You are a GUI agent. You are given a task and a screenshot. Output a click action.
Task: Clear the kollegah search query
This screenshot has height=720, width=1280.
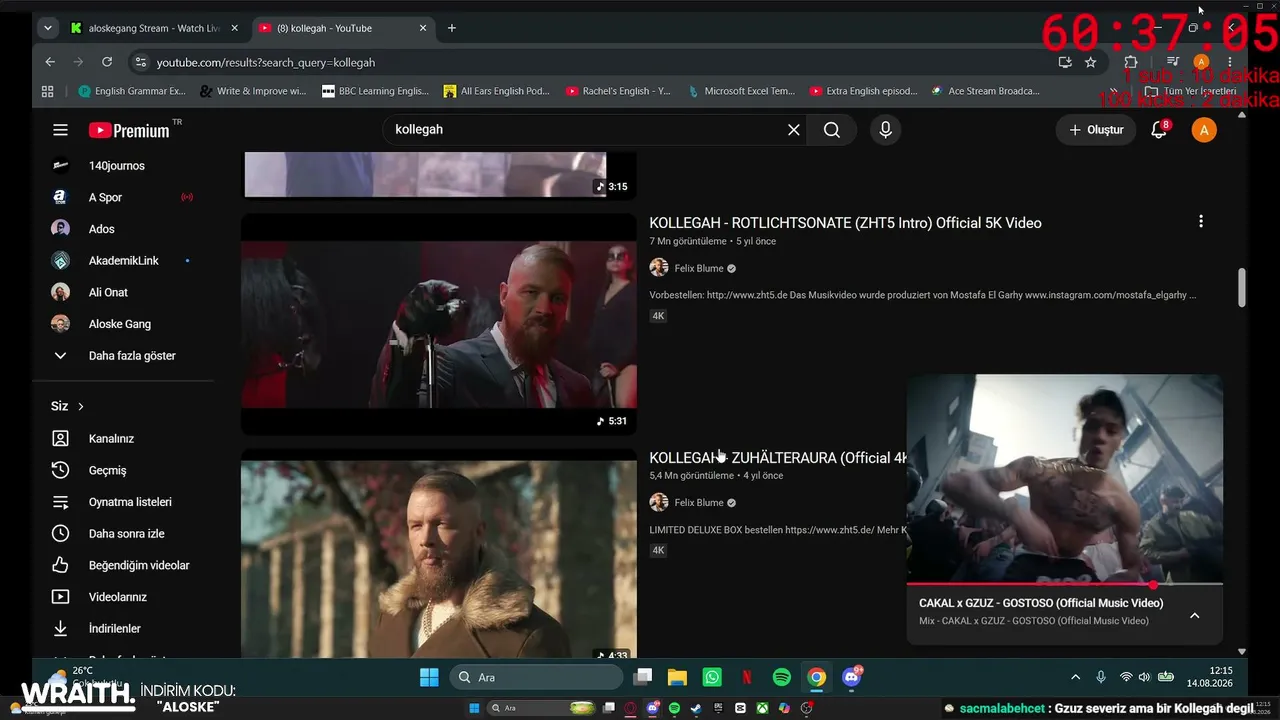(x=794, y=130)
